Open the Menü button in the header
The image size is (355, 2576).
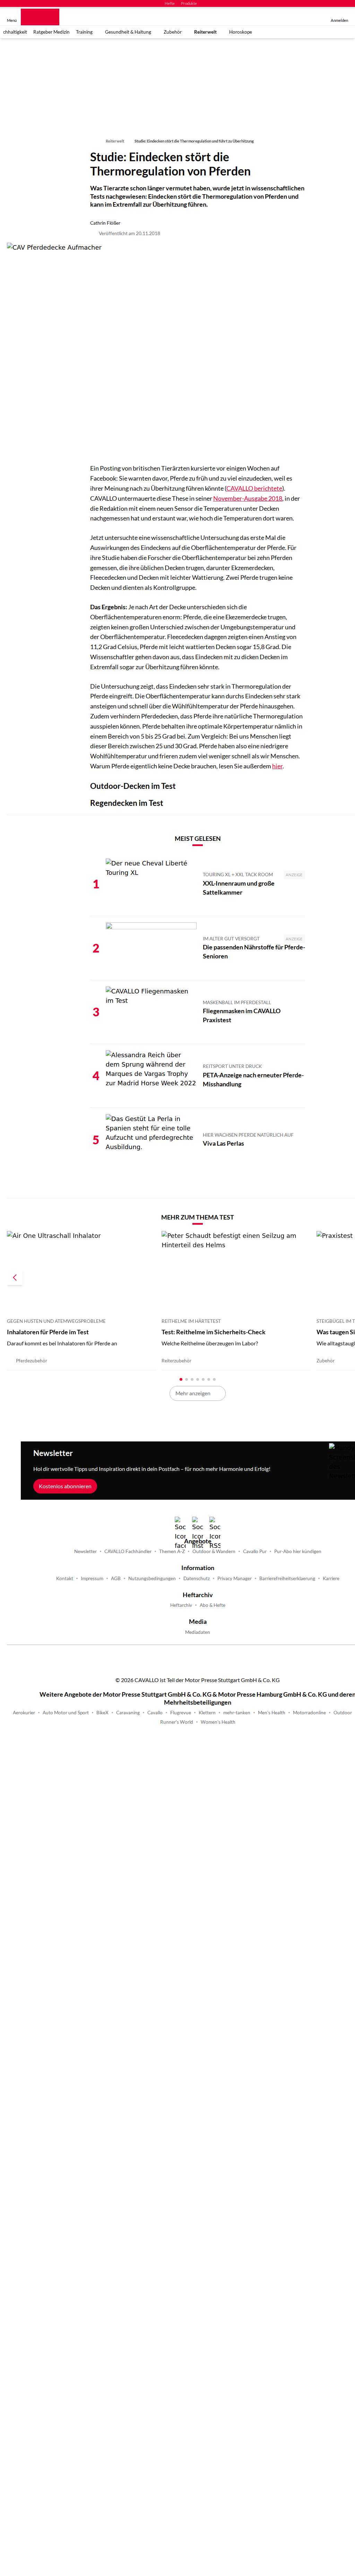12,20
